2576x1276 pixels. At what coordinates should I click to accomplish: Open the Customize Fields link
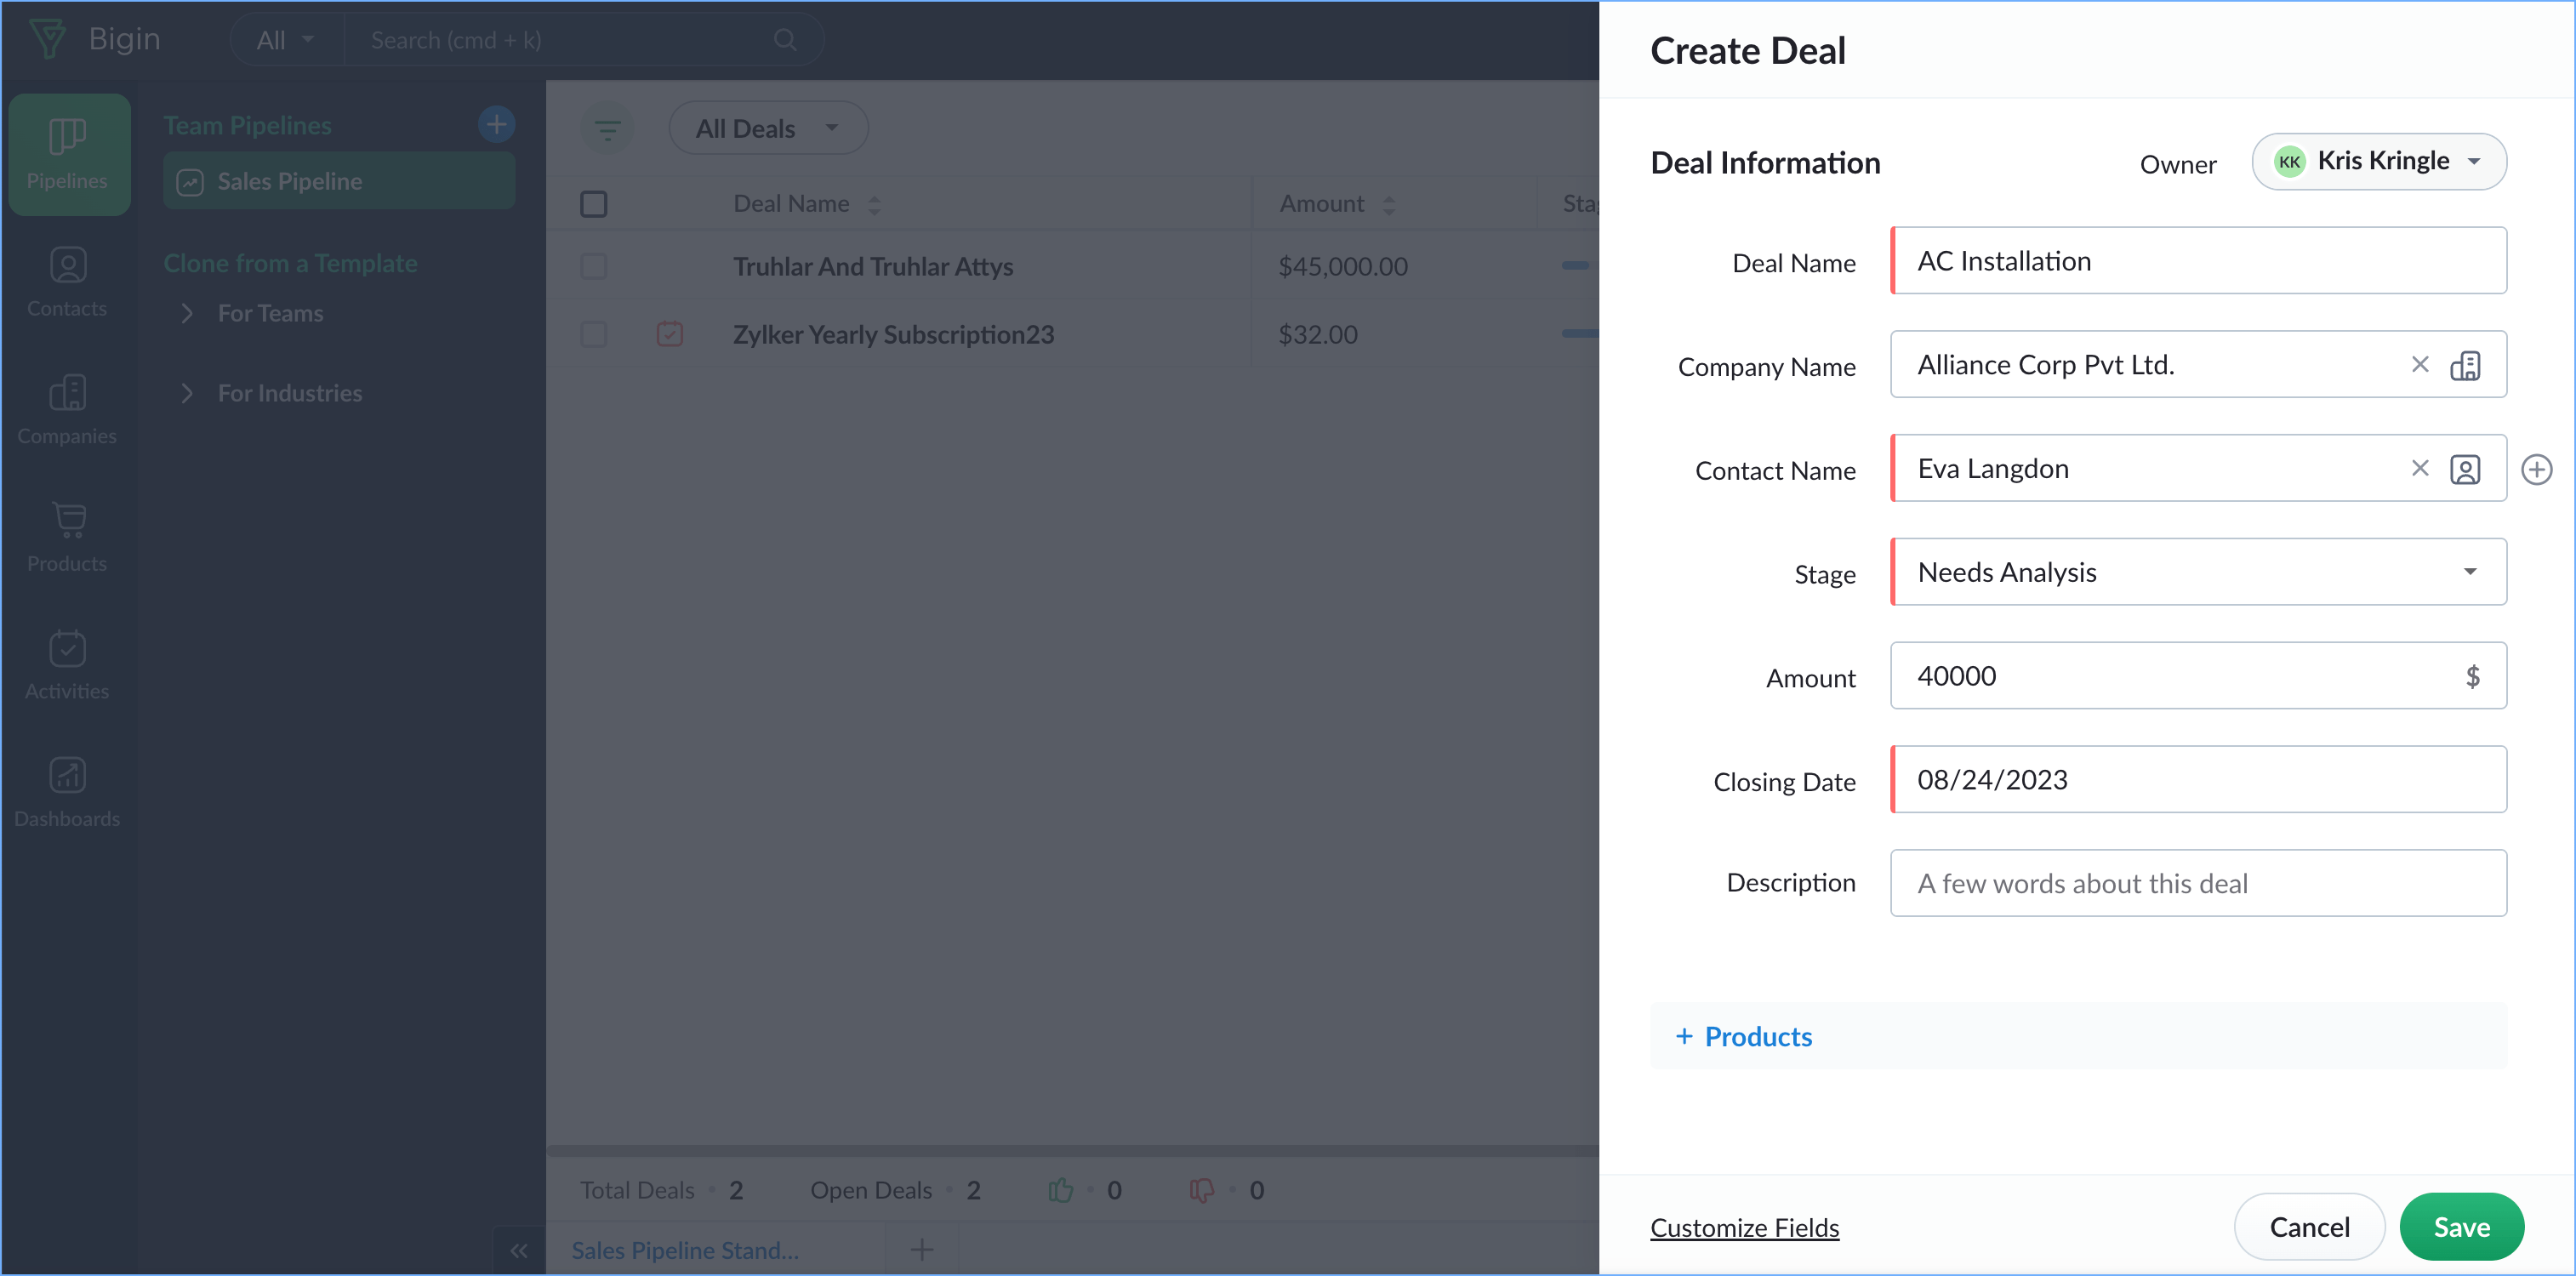pyautogui.click(x=1744, y=1227)
